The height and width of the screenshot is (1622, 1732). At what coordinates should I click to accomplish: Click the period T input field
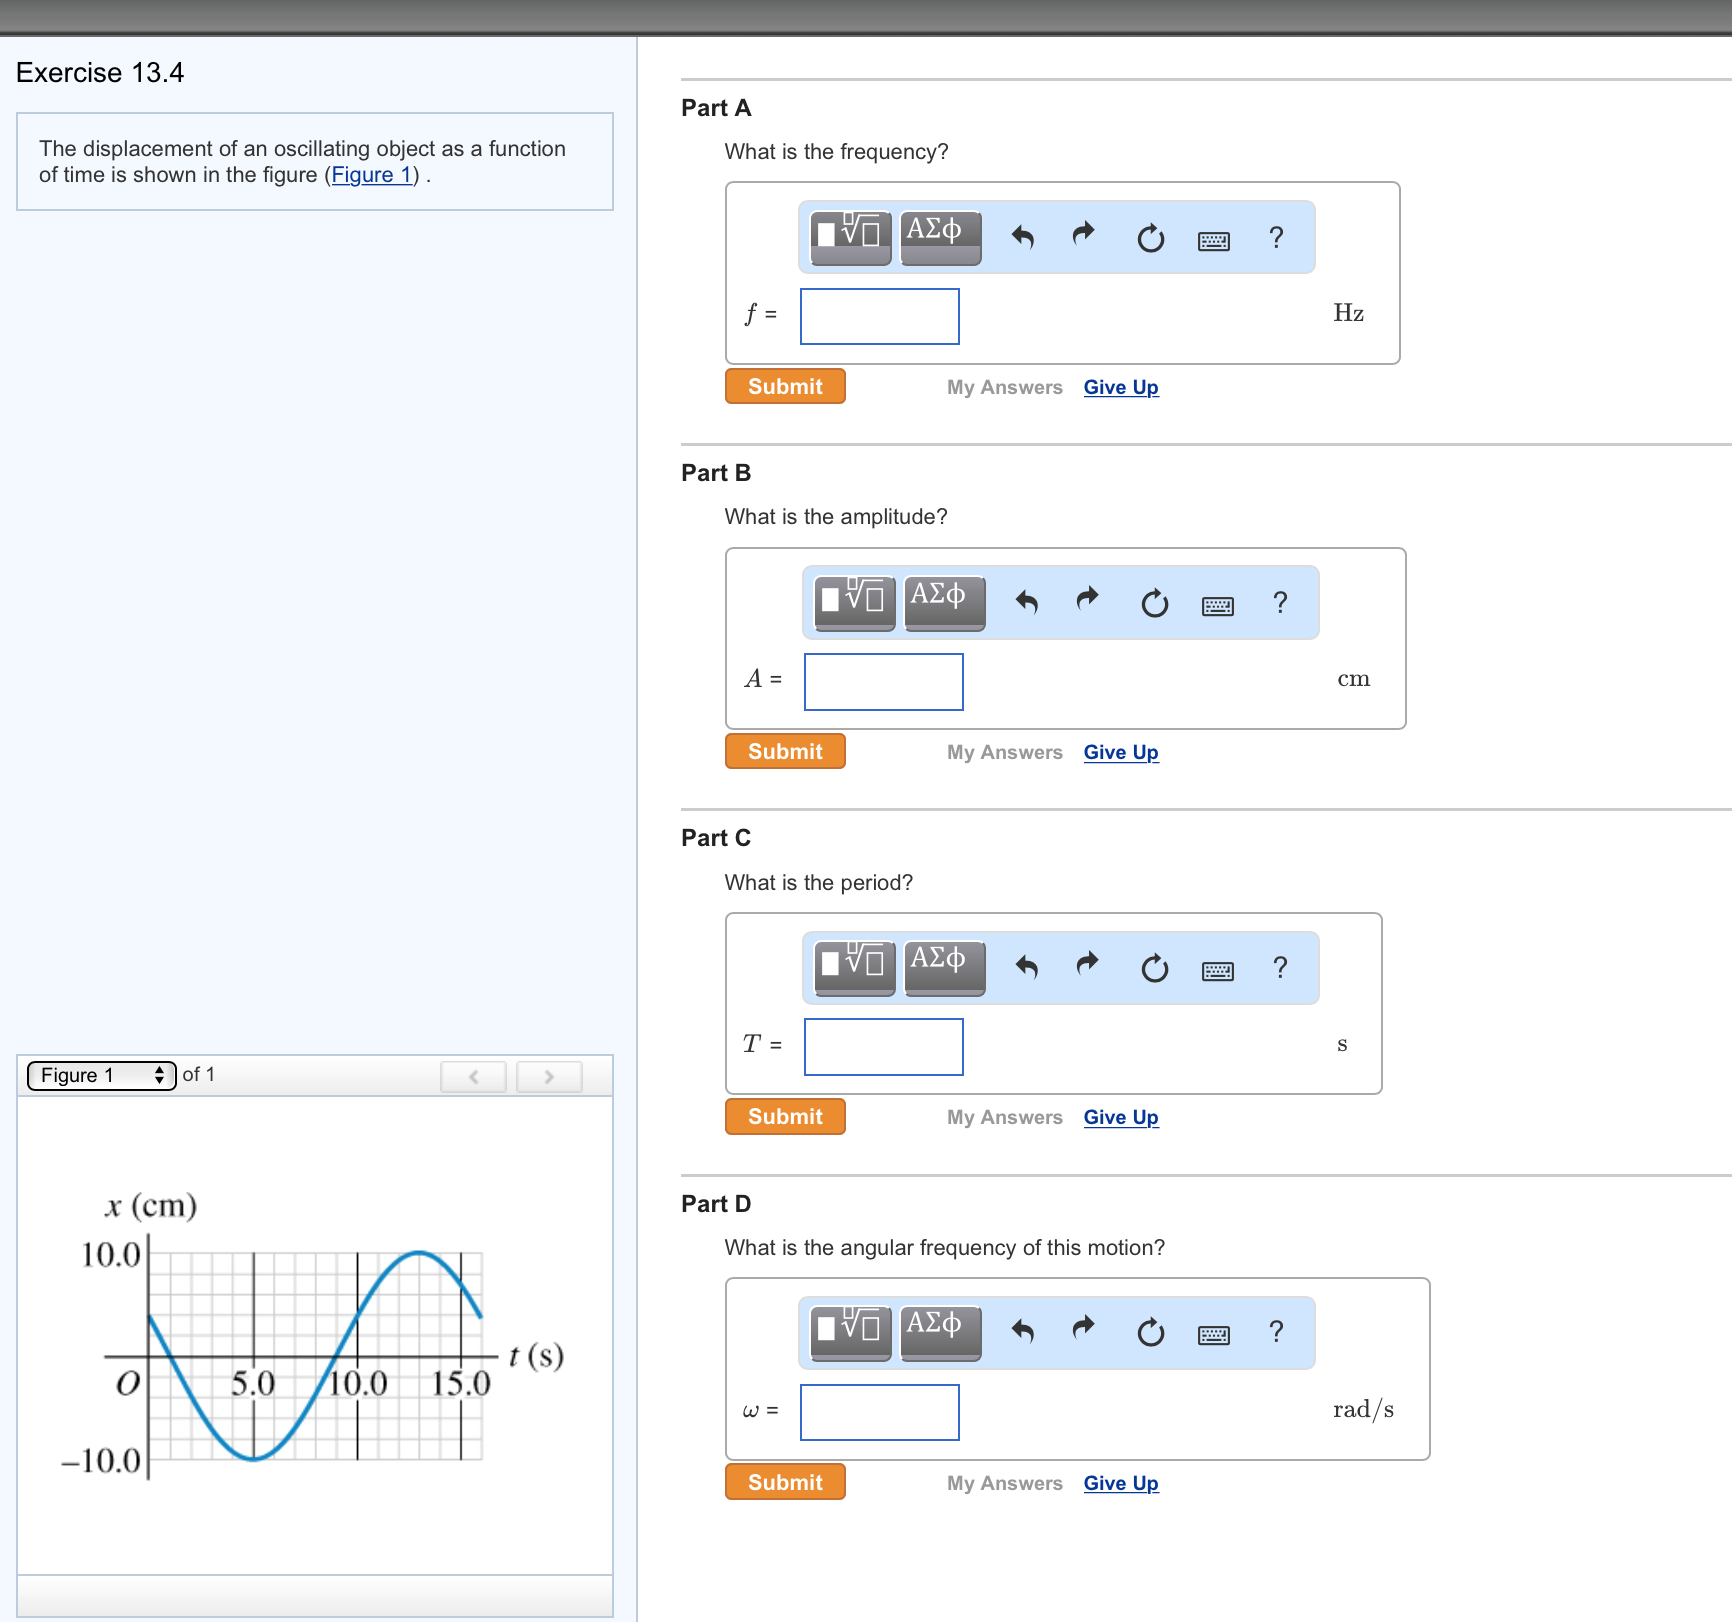coord(882,1046)
